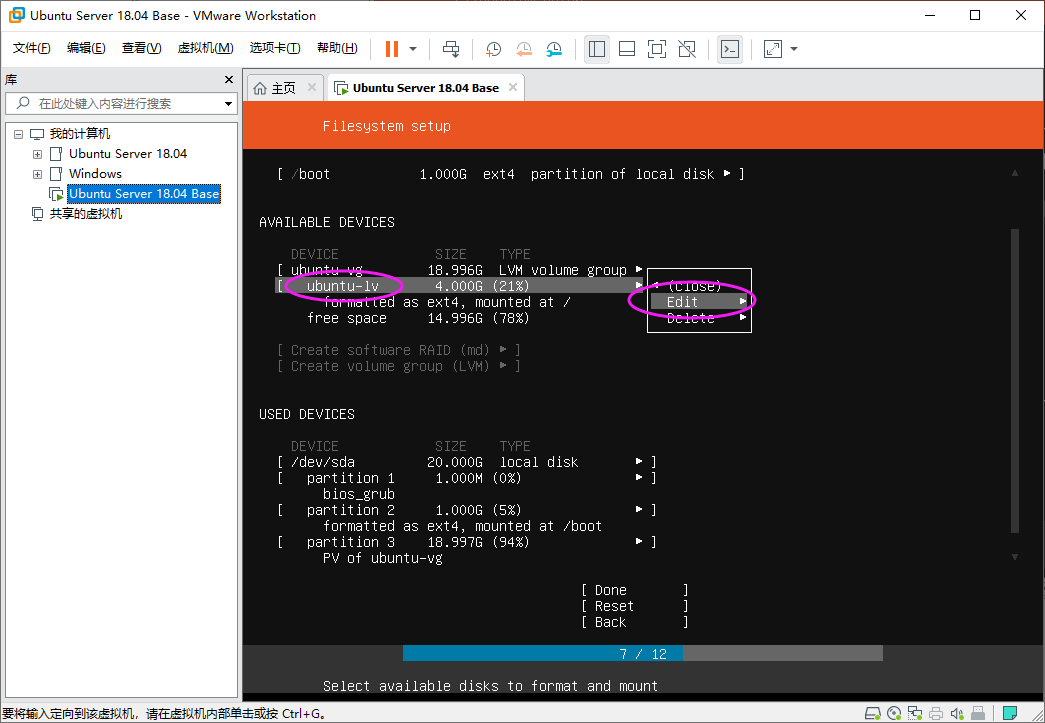Click the installer scrollbar up arrow
The height and width of the screenshot is (723, 1045).
coord(1015,173)
